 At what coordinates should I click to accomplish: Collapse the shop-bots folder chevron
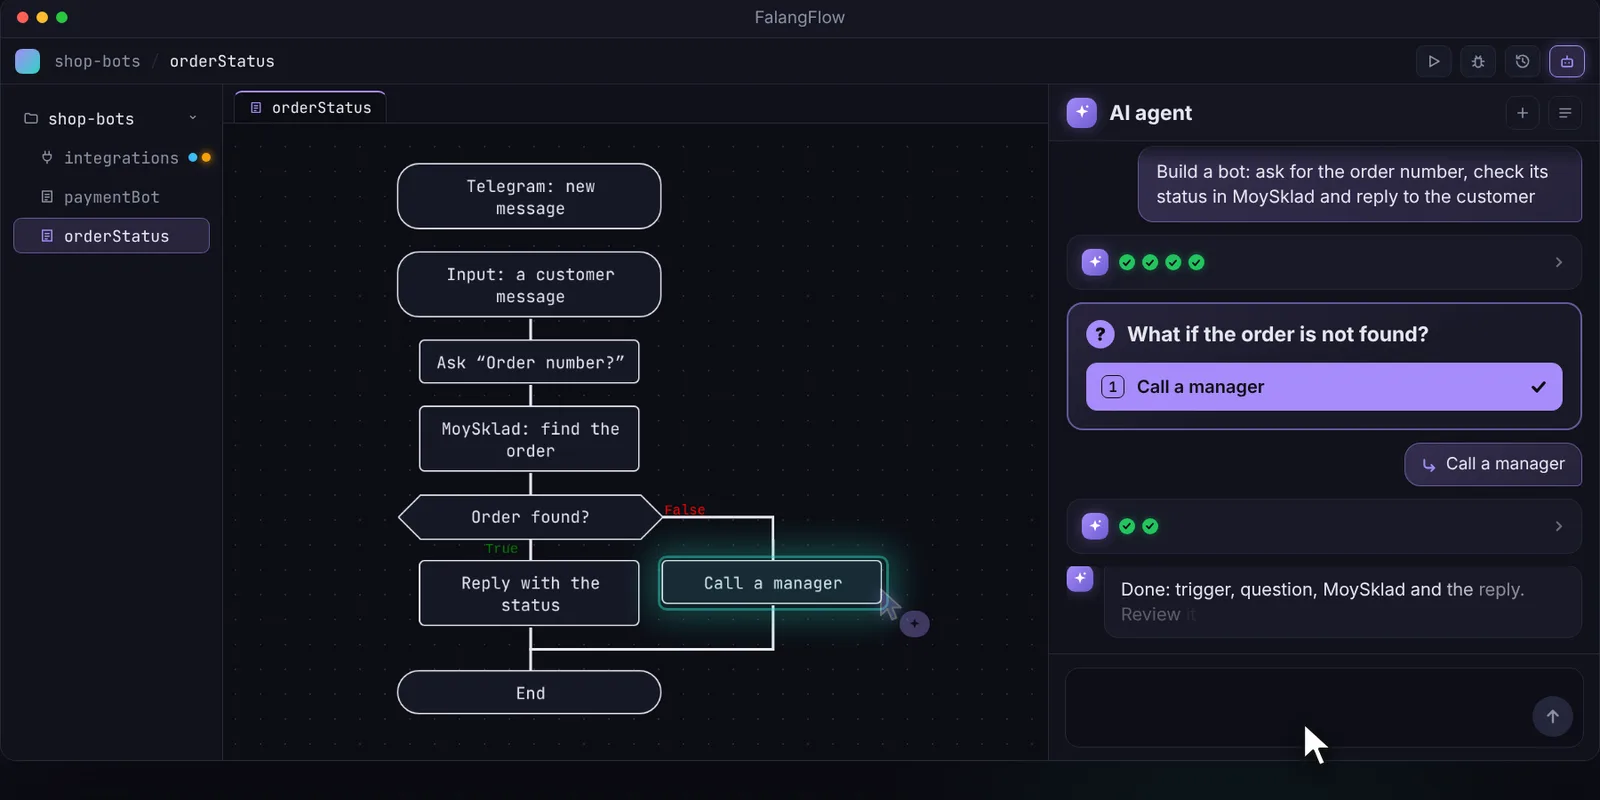[193, 118]
